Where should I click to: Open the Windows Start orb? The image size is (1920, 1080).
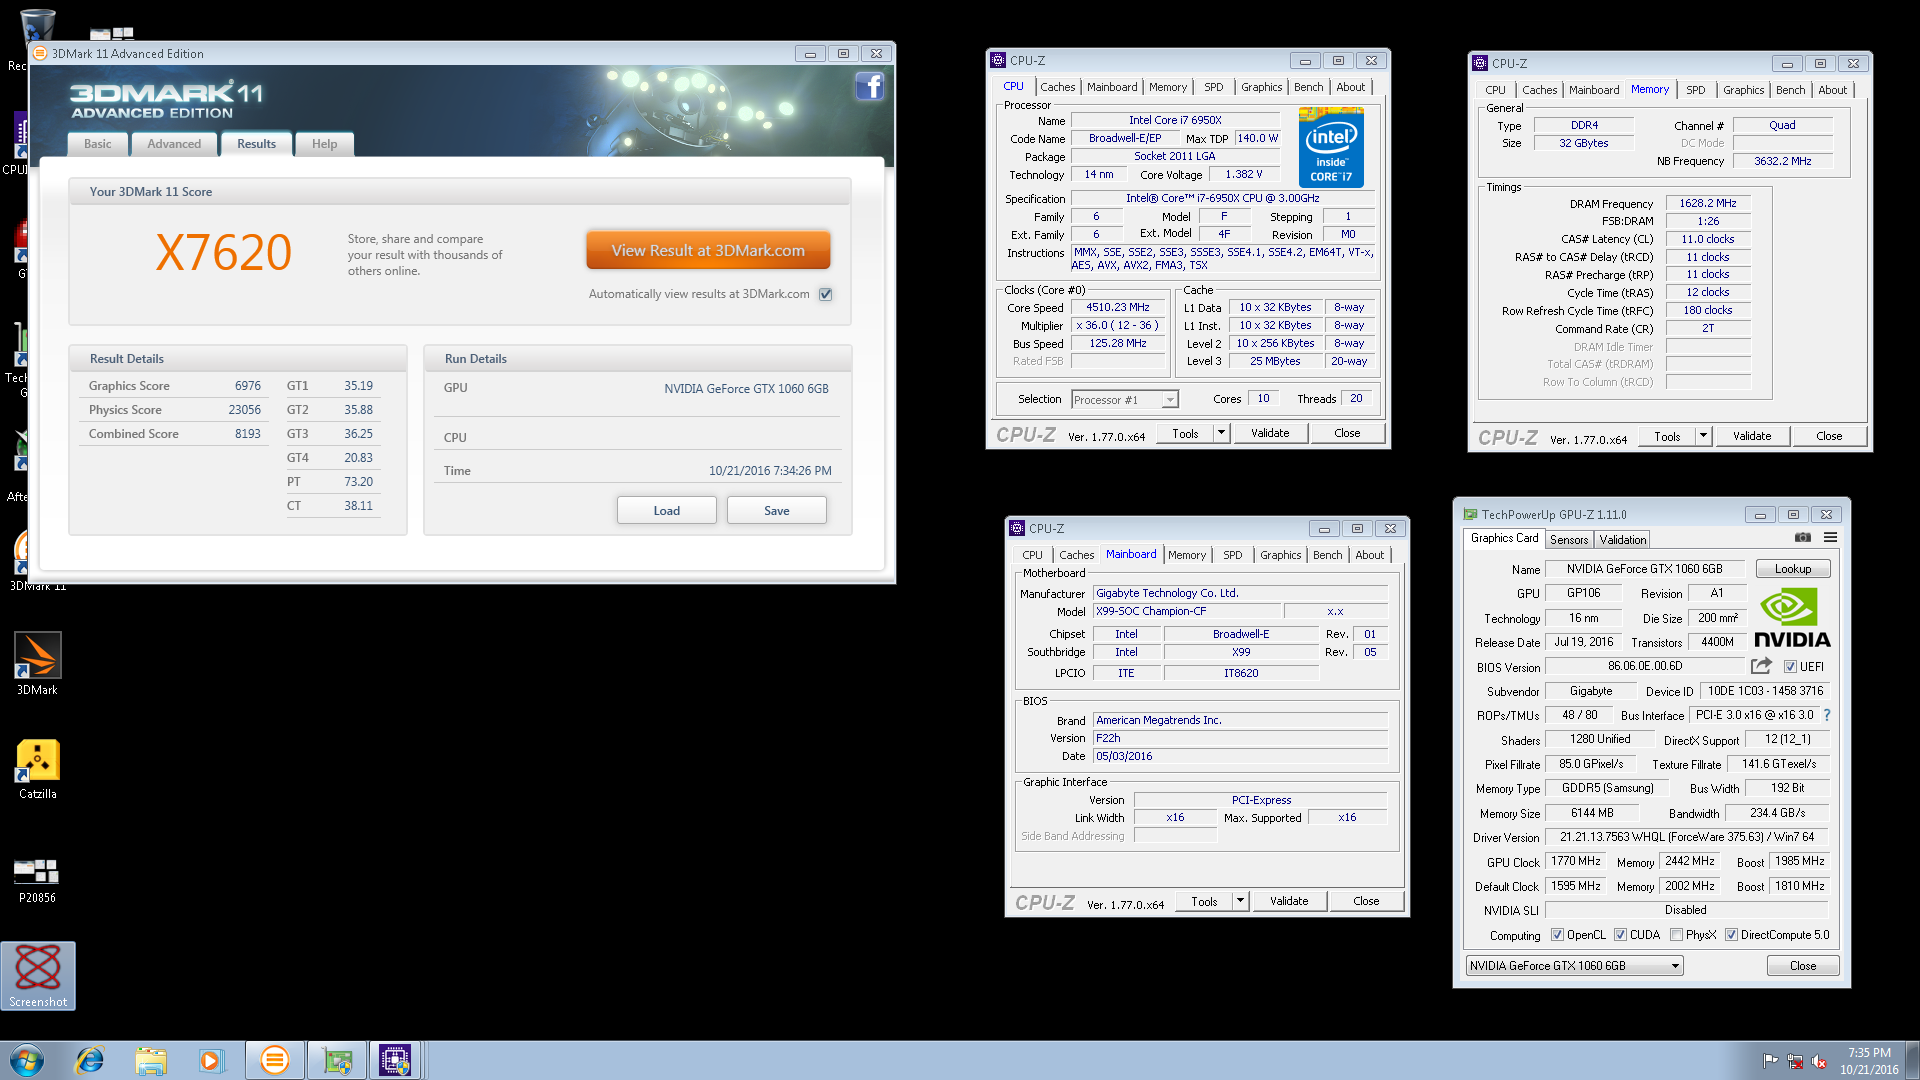point(27,1060)
